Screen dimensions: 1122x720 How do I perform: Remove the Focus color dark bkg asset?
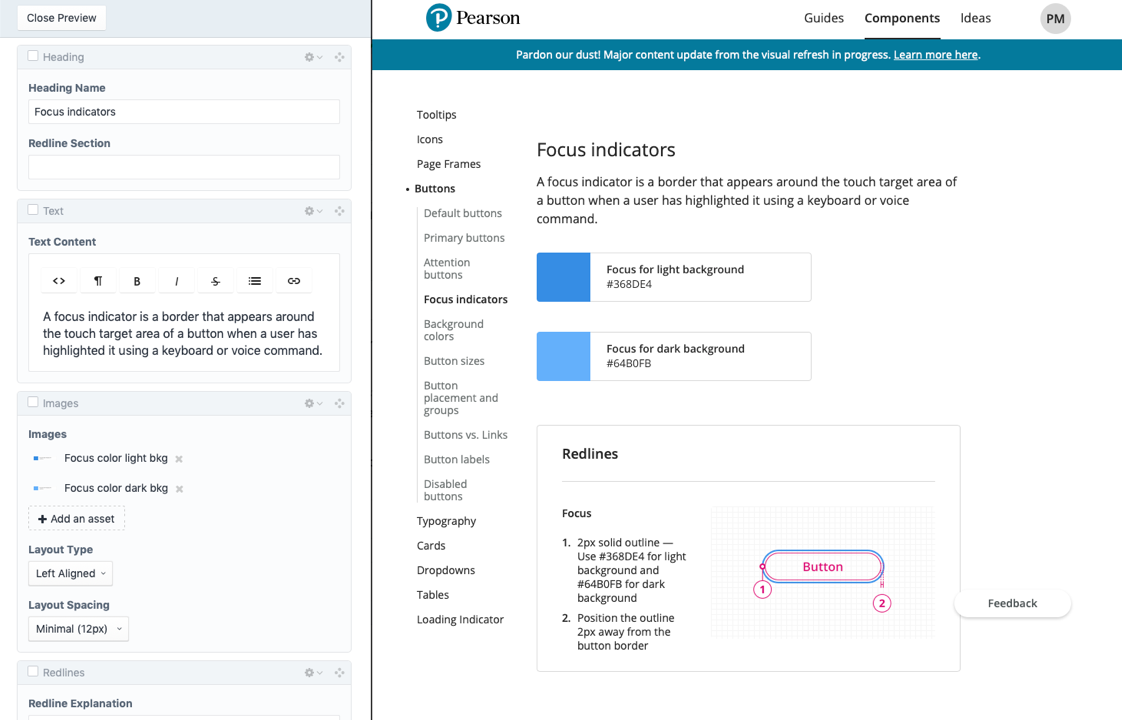(177, 487)
